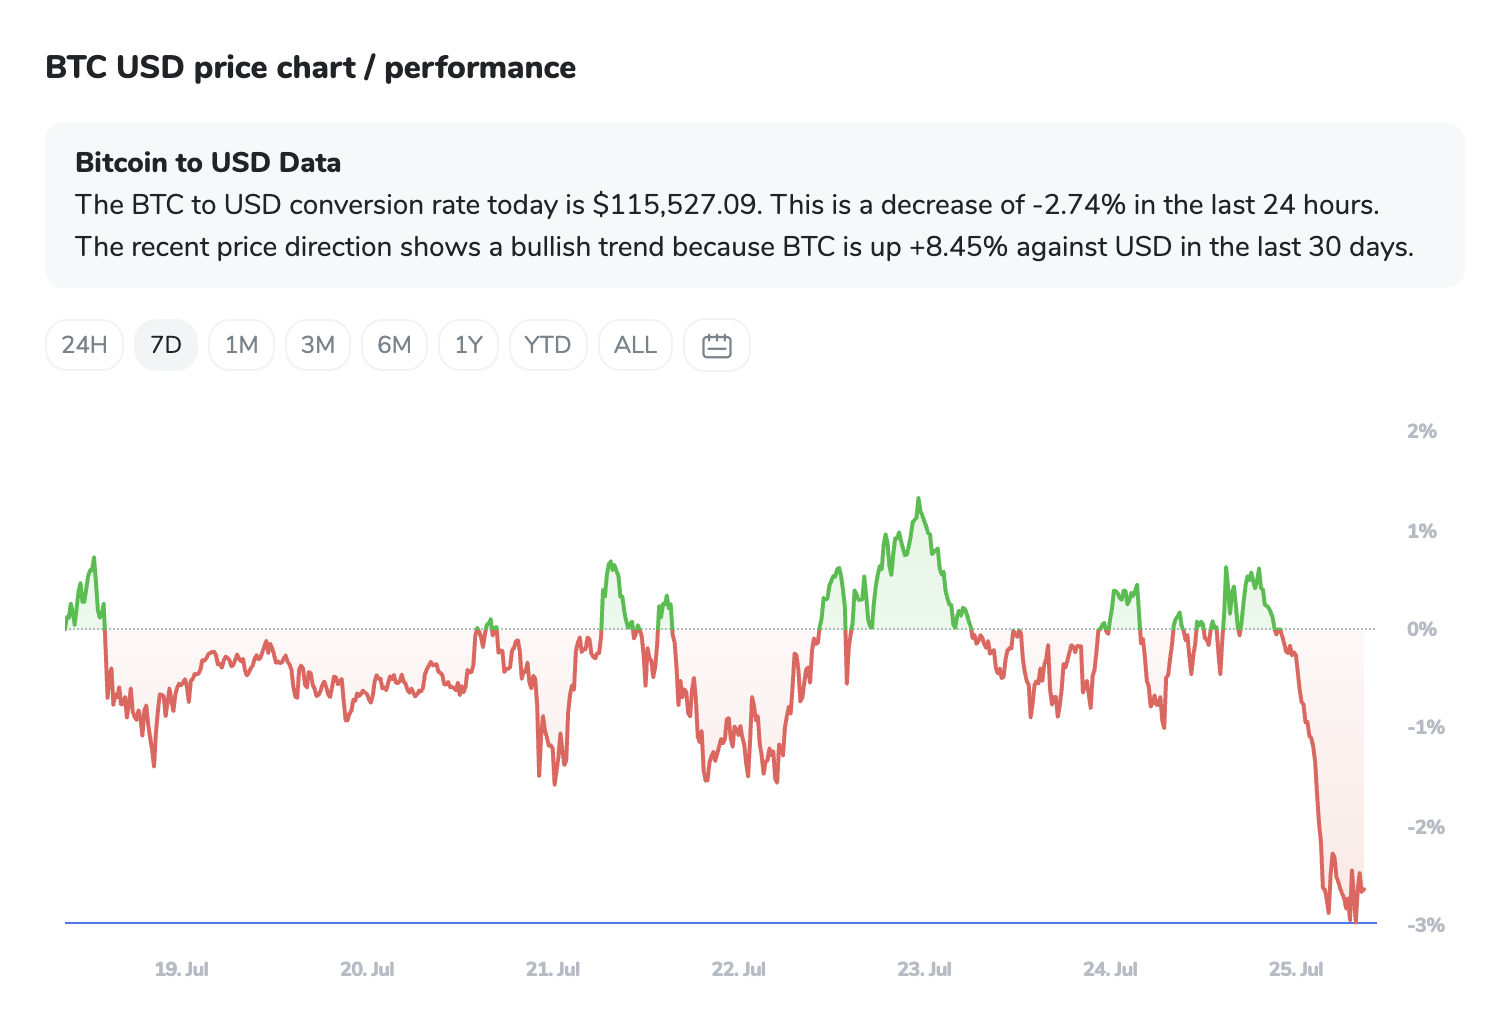Click the 'BTC USD price chart / performance' heading
The image size is (1504, 1030).
(x=311, y=67)
